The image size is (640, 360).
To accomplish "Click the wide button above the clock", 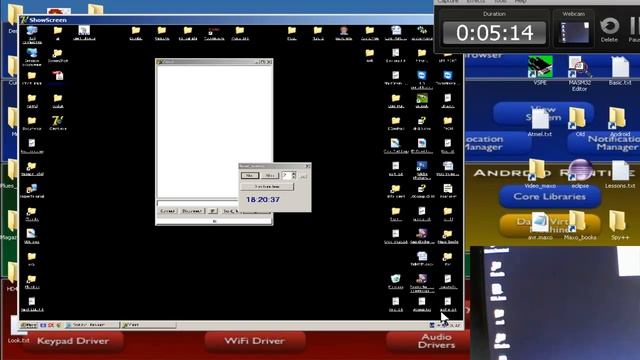I will click(x=267, y=187).
